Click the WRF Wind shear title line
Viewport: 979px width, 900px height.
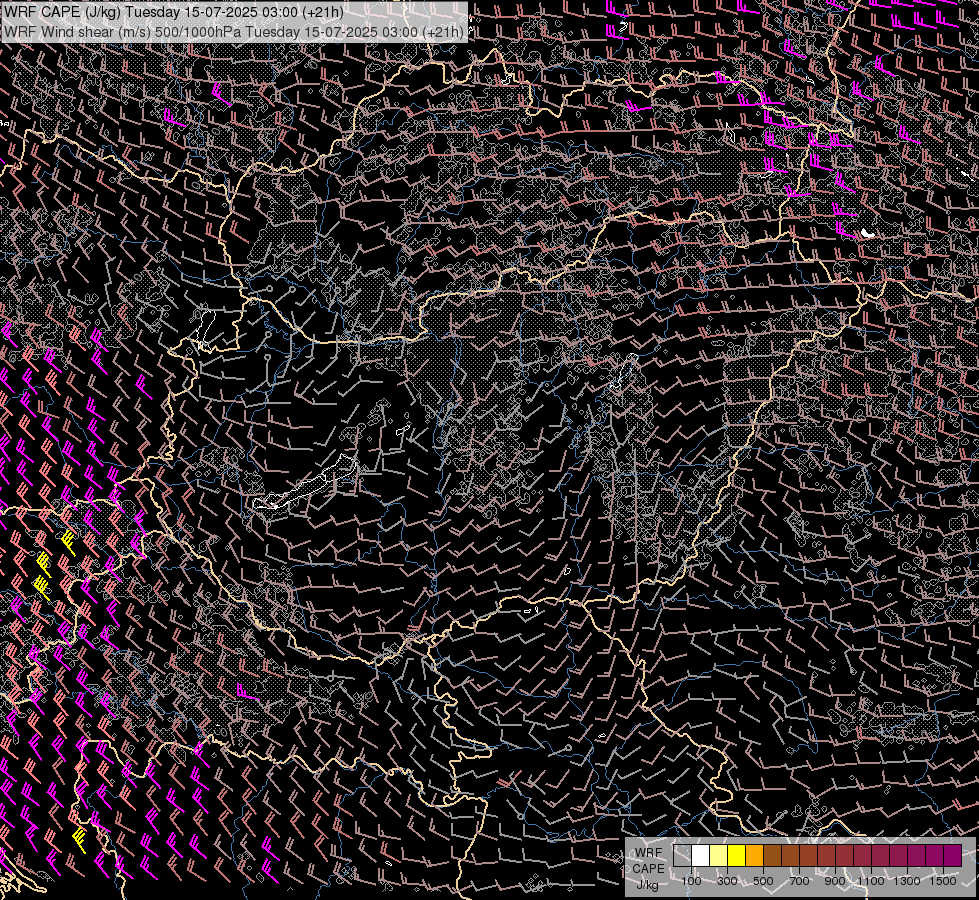234,32
